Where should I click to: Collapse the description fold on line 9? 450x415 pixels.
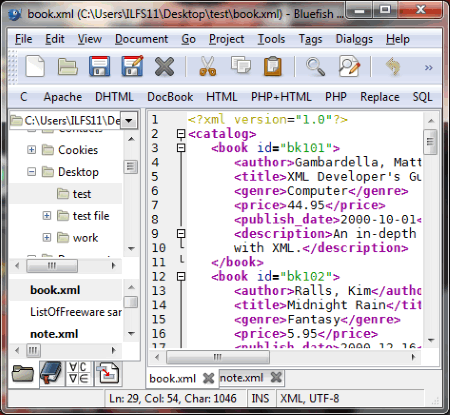[181, 233]
